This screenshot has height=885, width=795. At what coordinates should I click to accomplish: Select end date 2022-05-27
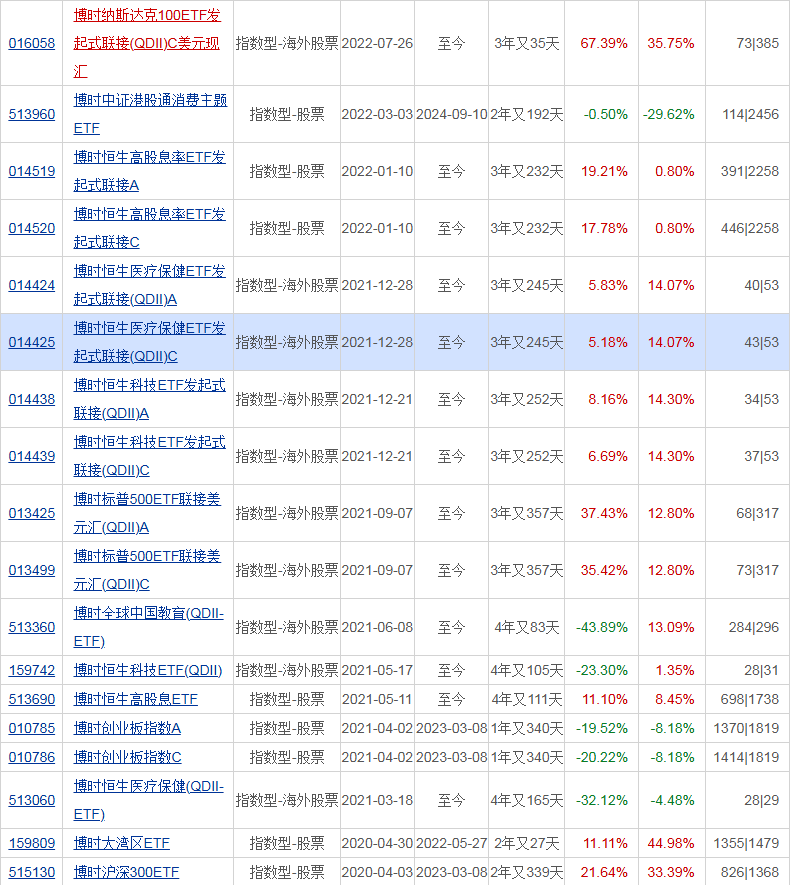[x=451, y=843]
